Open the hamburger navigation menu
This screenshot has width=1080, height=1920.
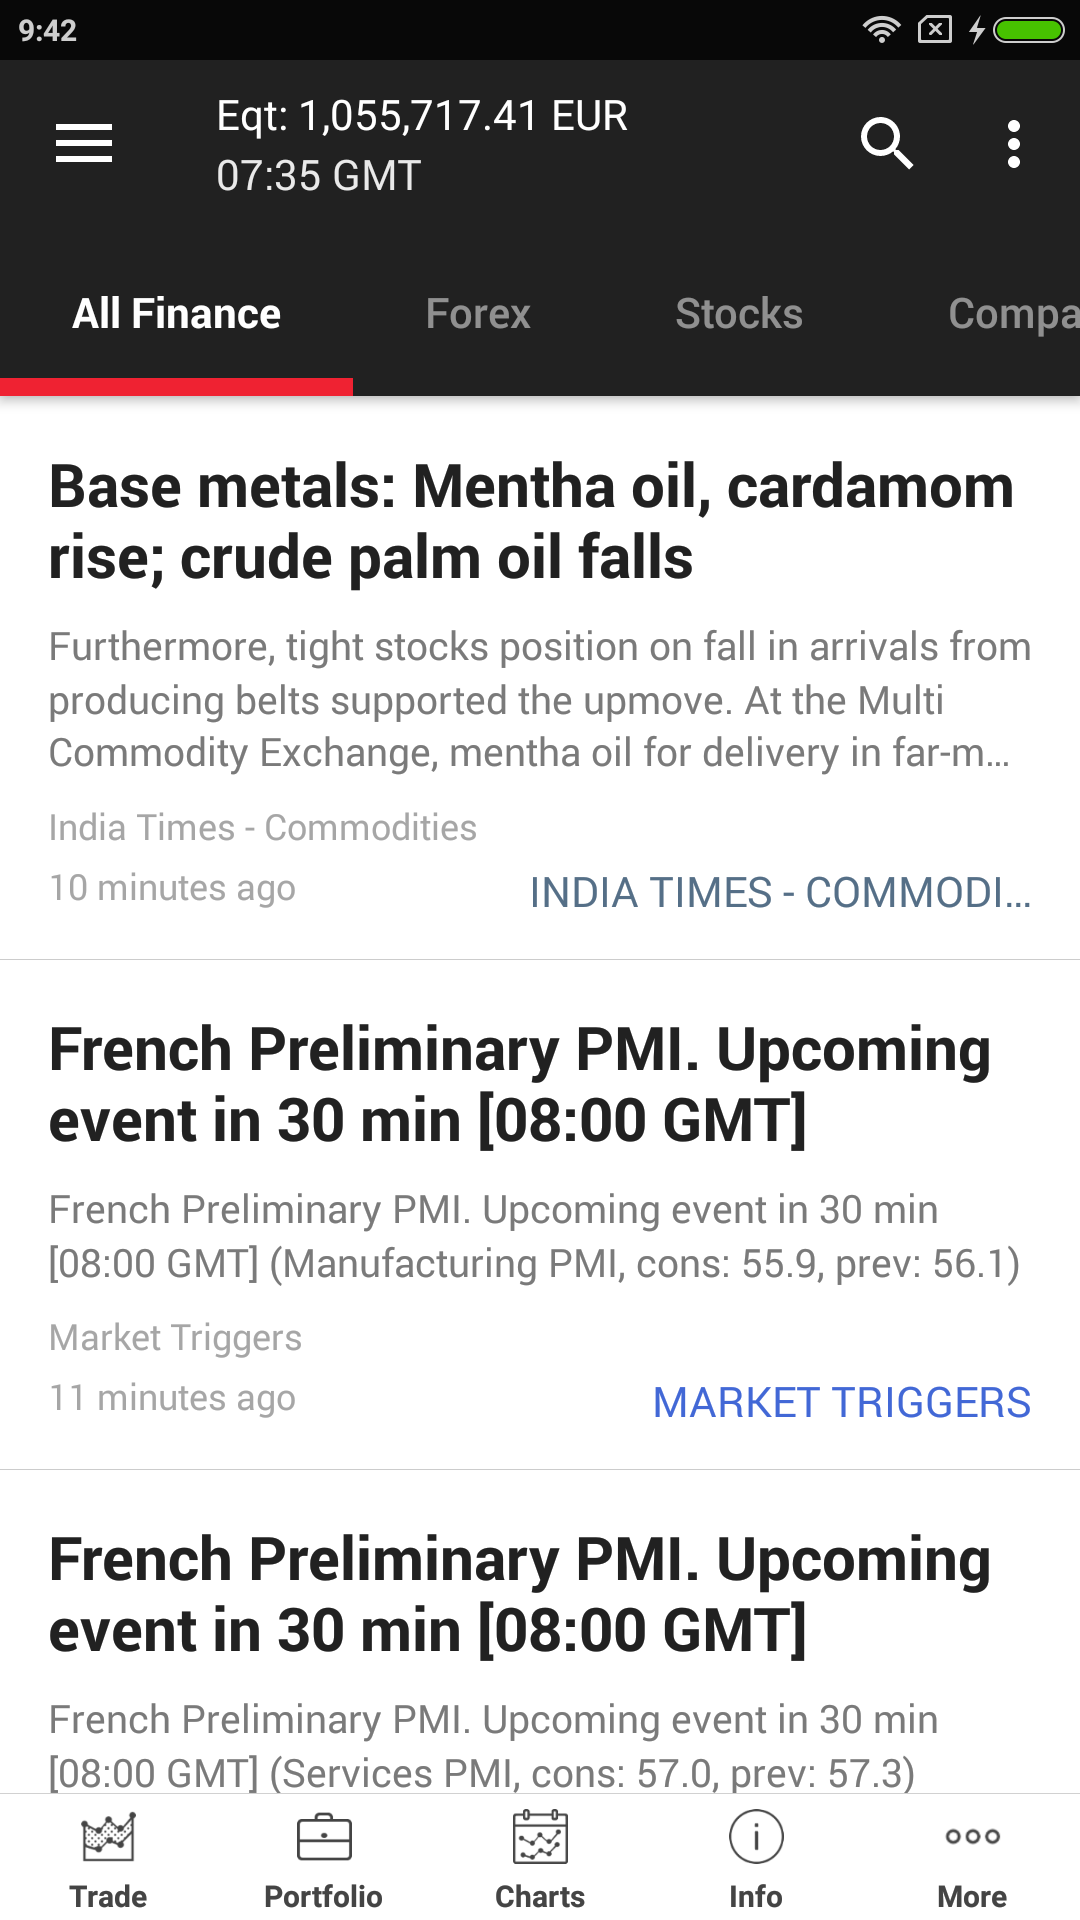pos(84,144)
